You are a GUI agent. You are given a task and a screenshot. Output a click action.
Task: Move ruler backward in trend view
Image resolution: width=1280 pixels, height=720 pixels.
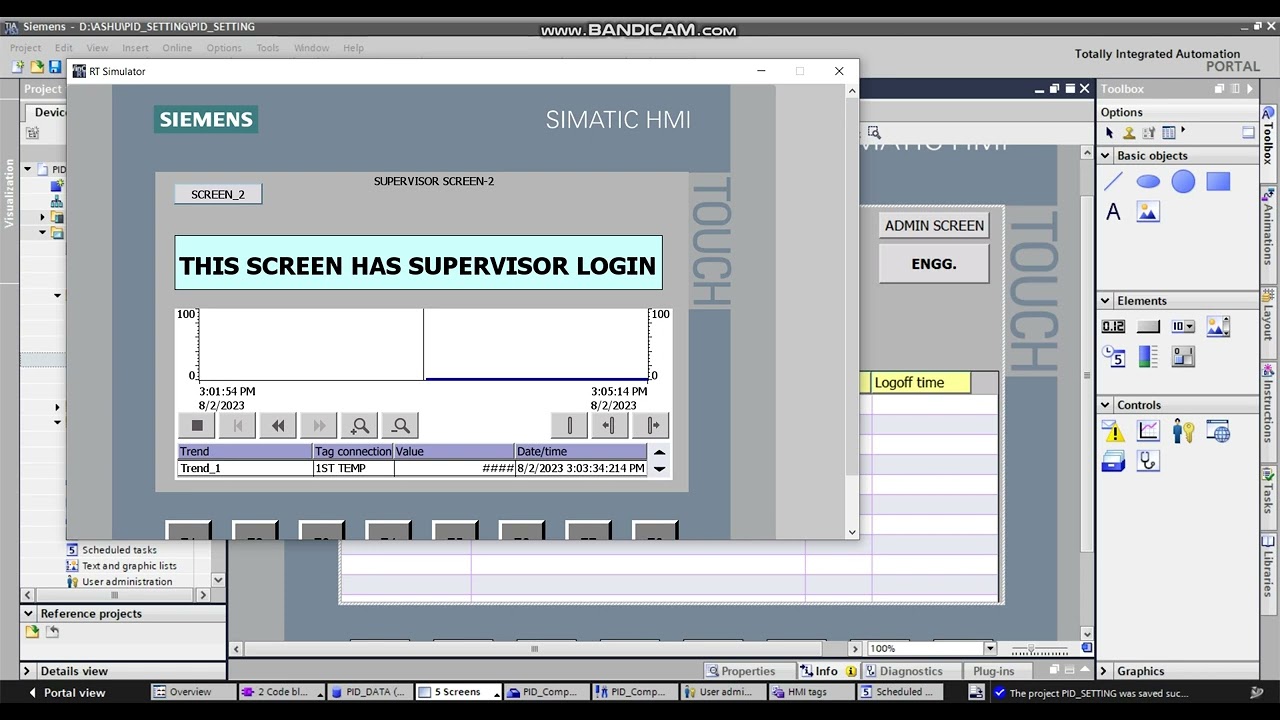[x=610, y=426]
